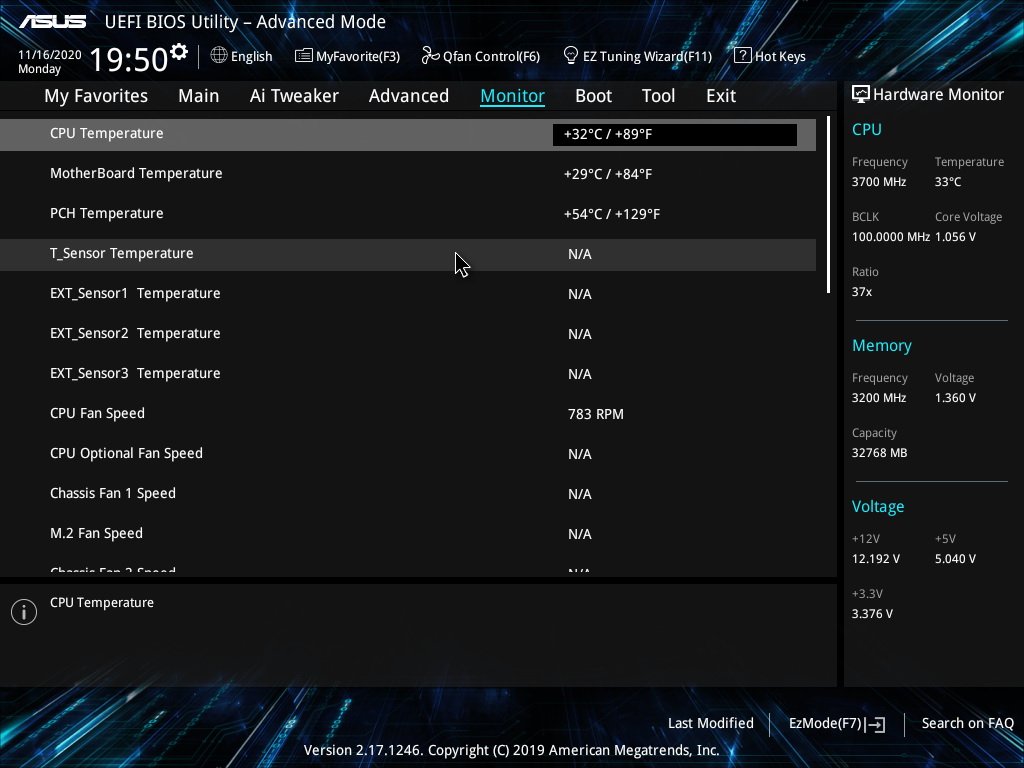
Task: Click the Hot Keys question mark icon
Action: coord(742,56)
